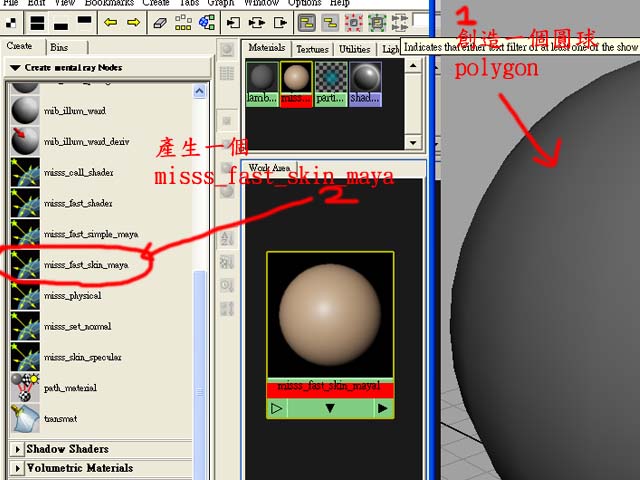Open the Window menu
The image size is (640, 480).
click(x=261, y=3)
